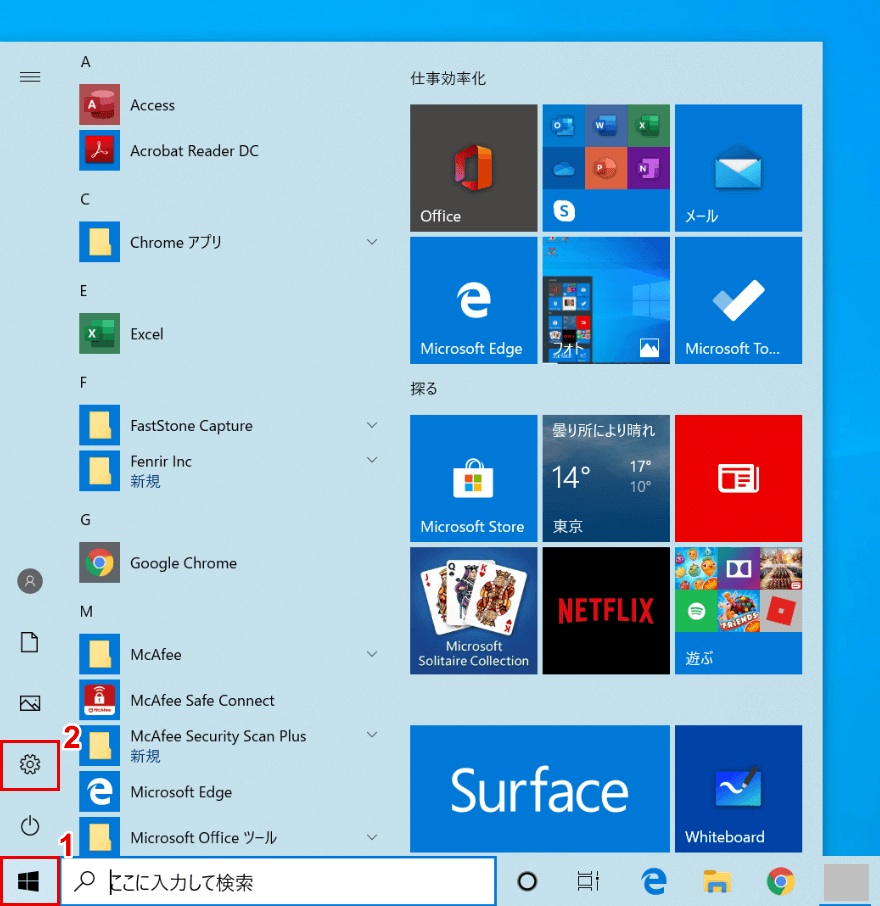Click the user account avatar icon

pos(29,581)
